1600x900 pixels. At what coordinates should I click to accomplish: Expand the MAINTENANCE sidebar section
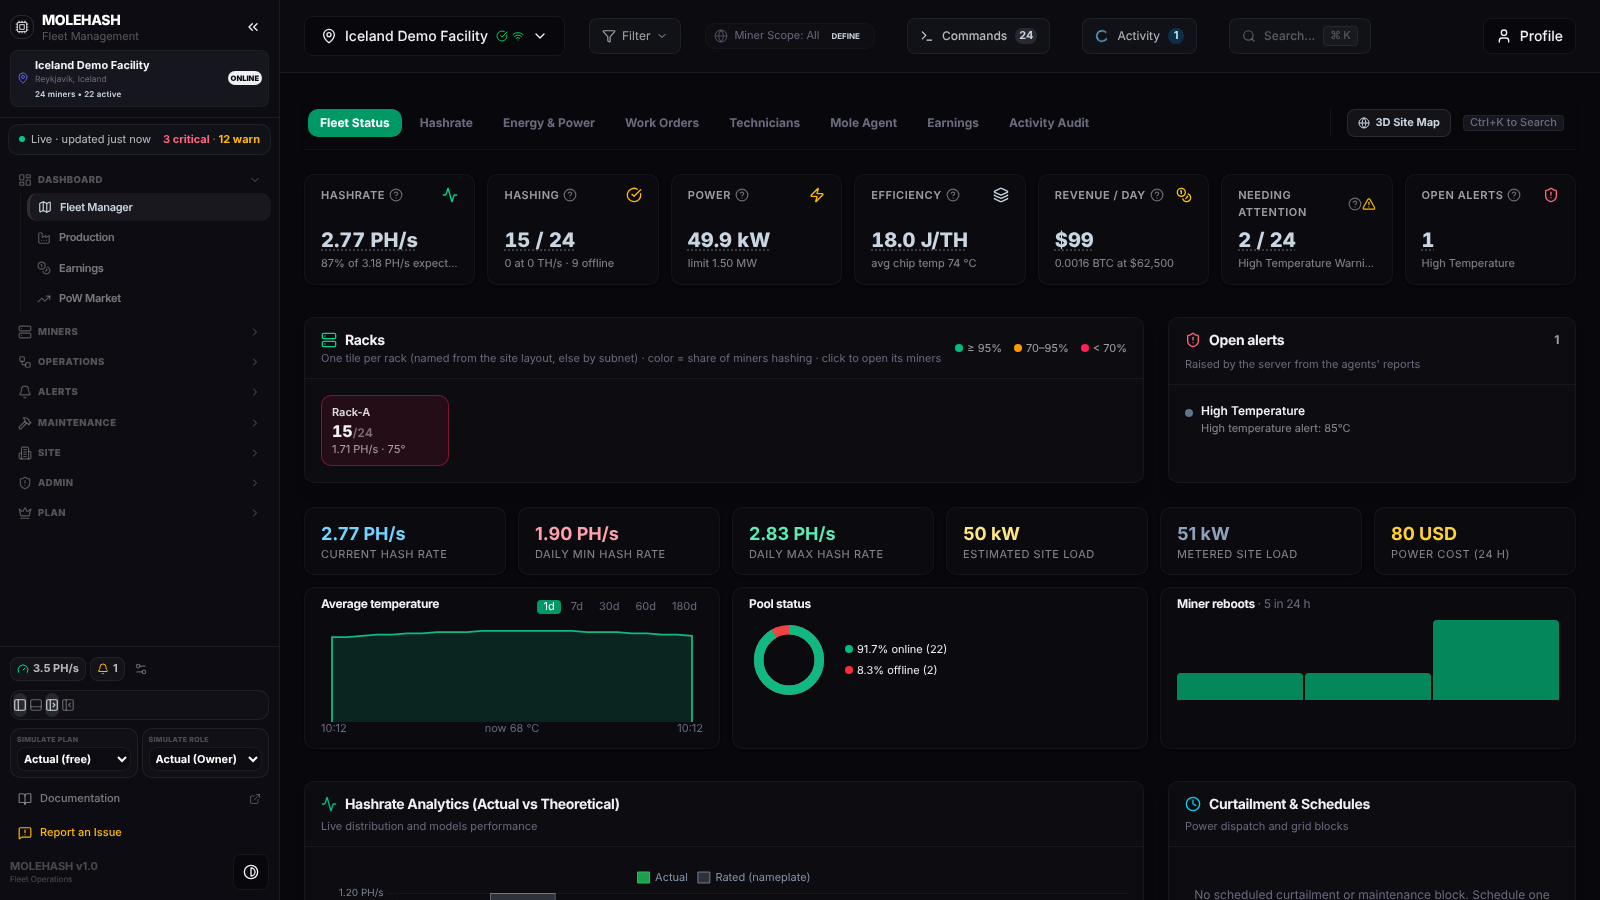point(139,423)
